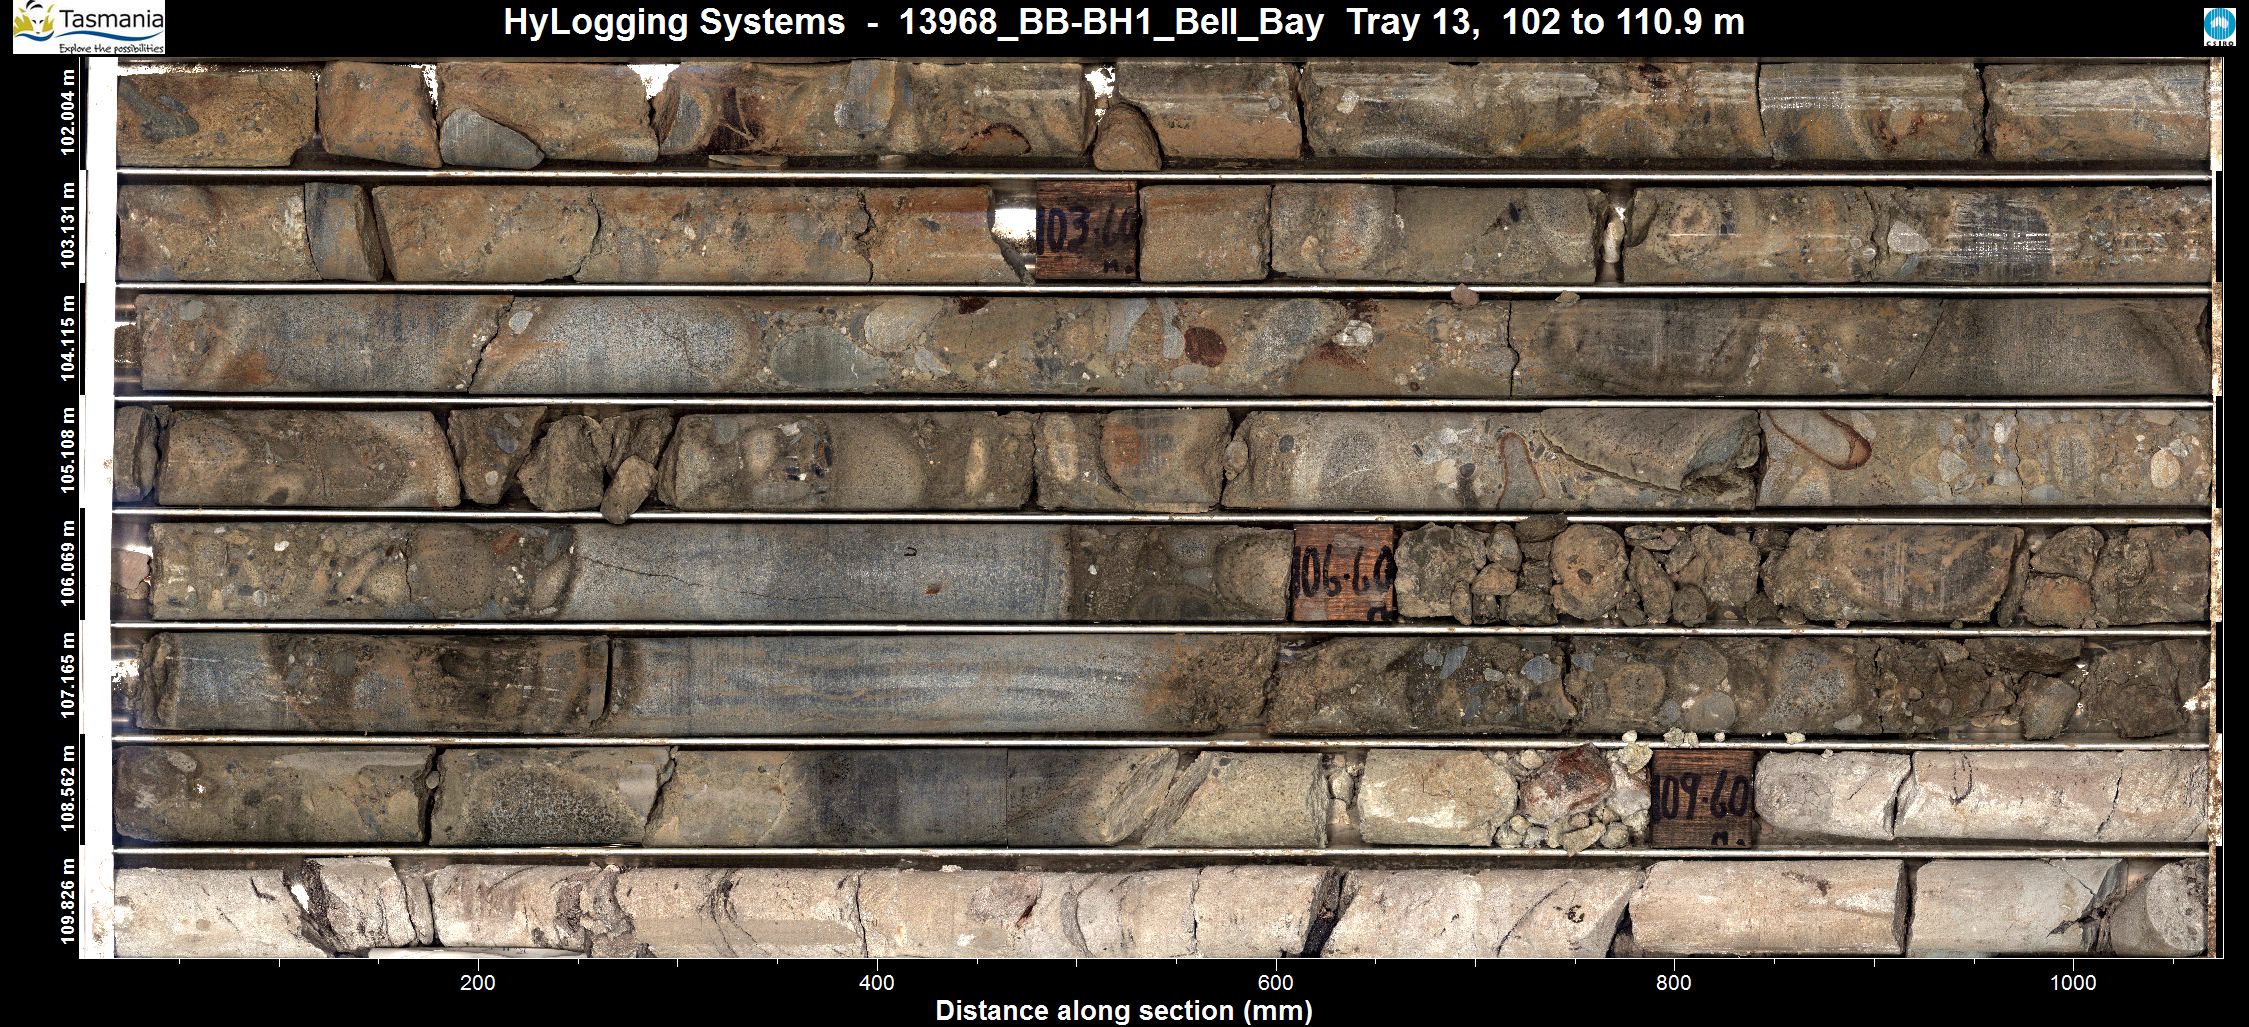Click the 106.60 wooden depth marker block

tap(1343, 573)
